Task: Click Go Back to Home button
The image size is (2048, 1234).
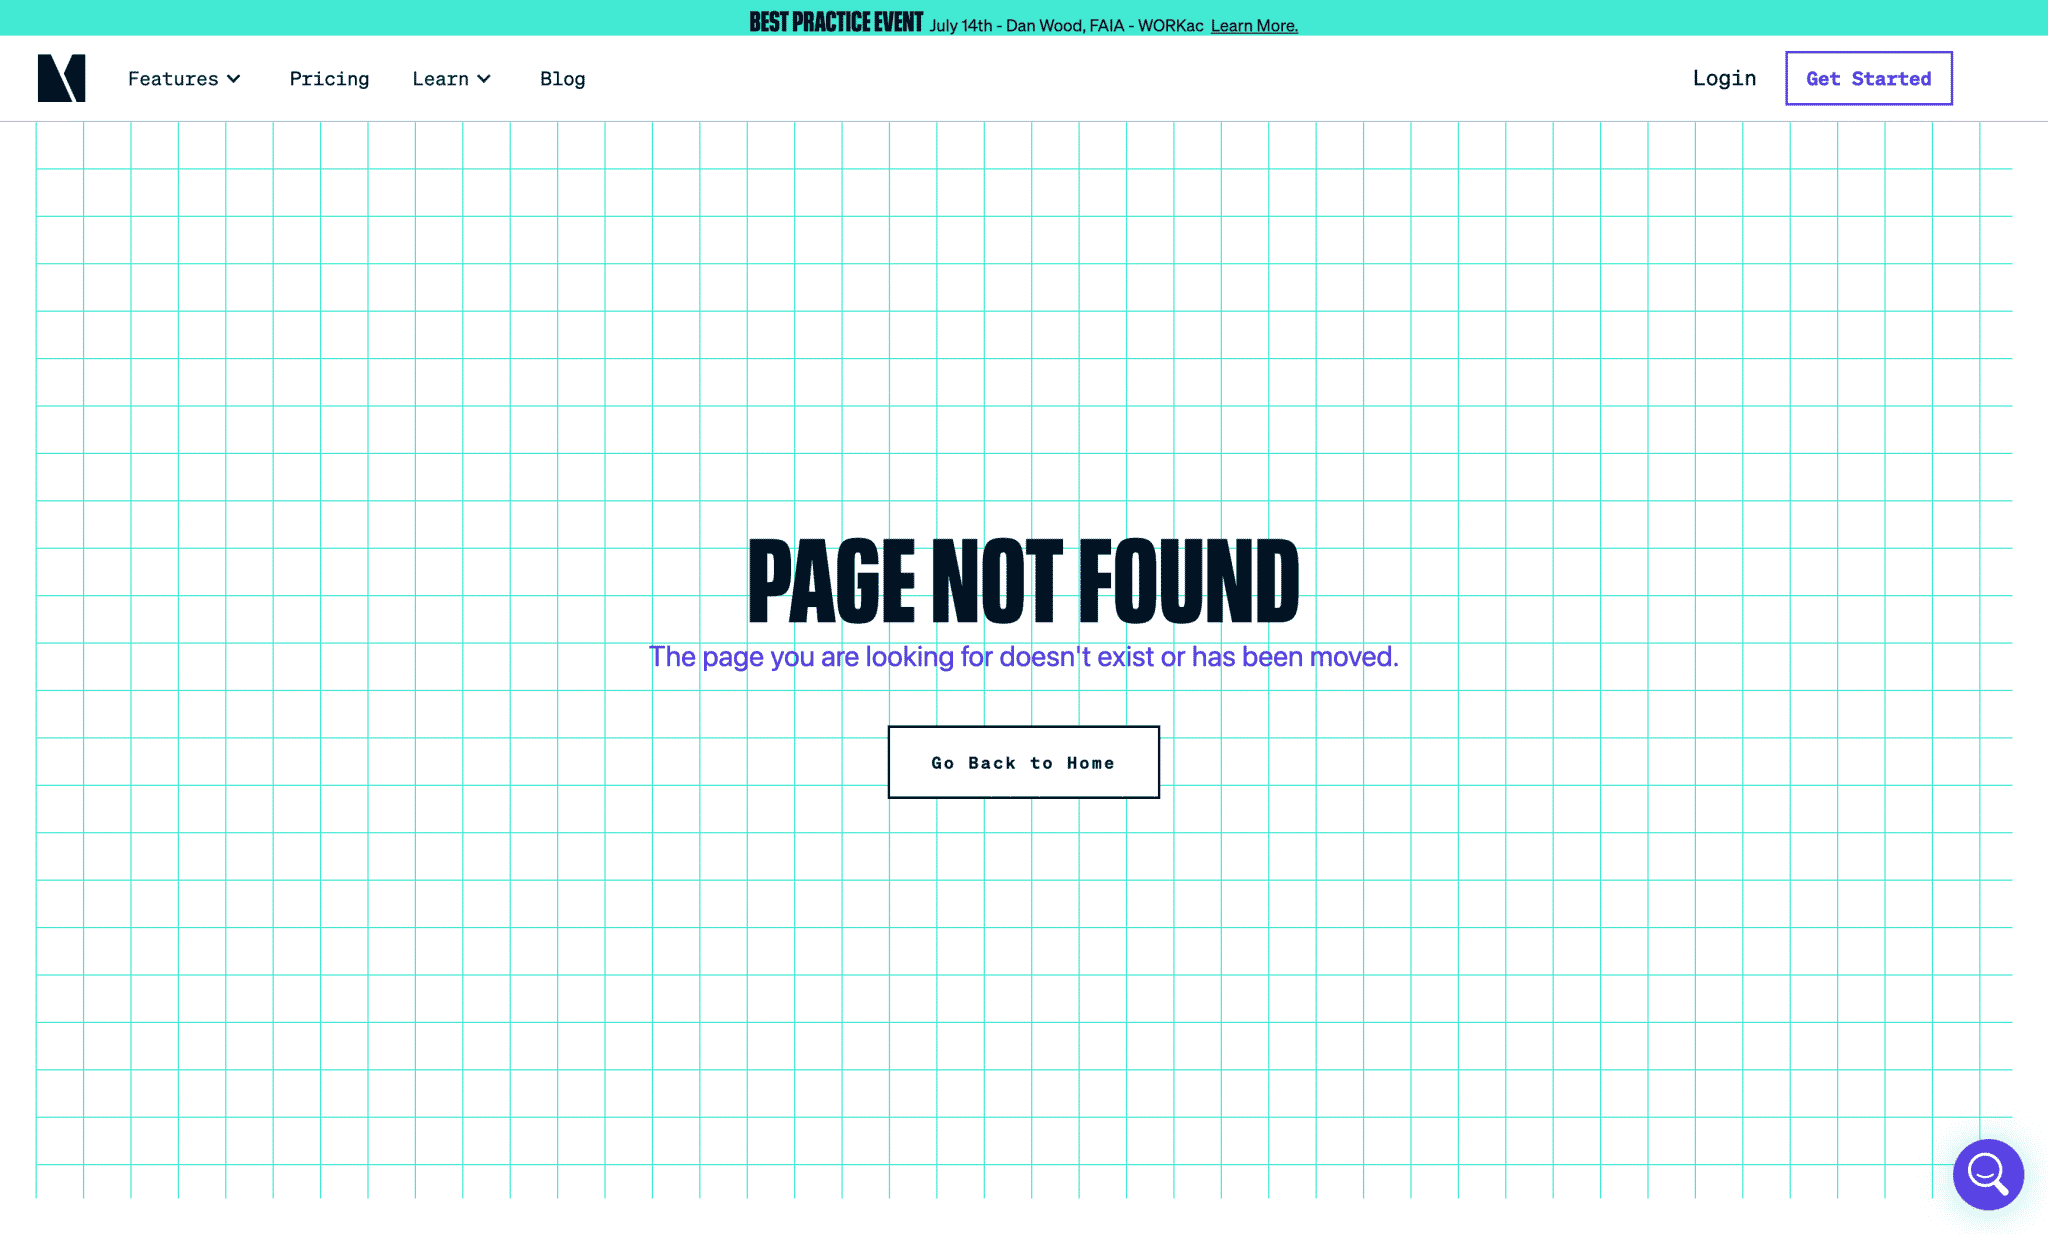Action: click(1023, 762)
